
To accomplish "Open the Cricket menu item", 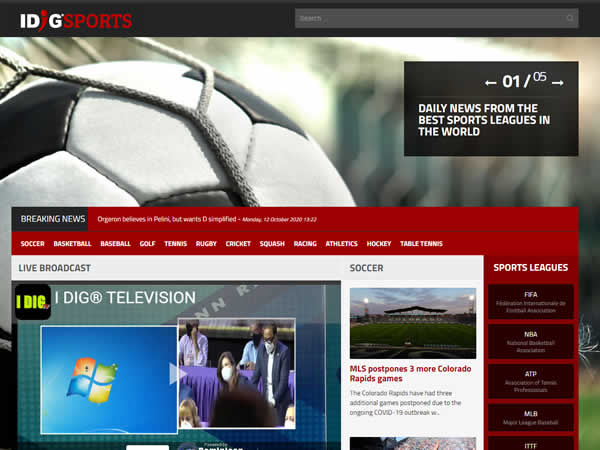I will (x=238, y=244).
